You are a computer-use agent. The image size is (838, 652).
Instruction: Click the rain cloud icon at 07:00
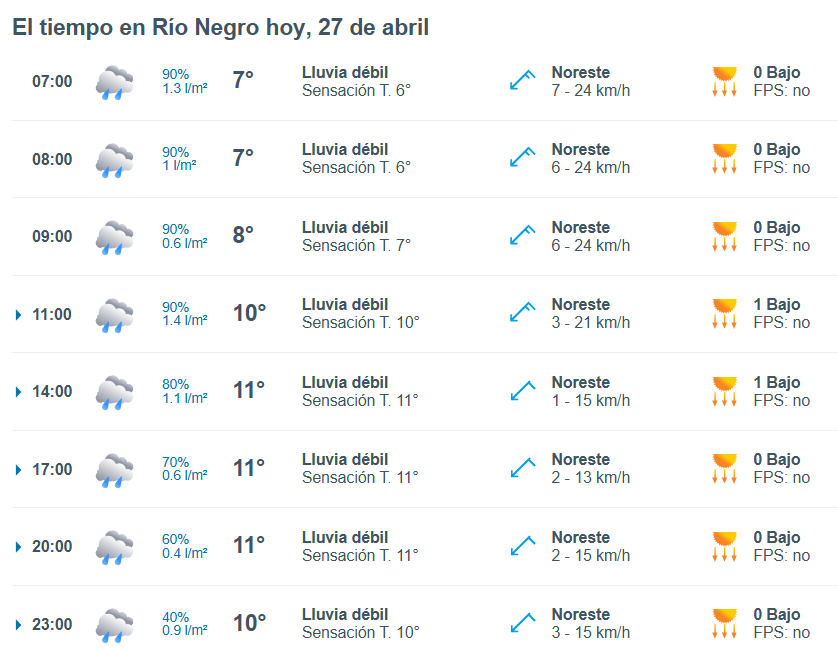[x=115, y=82]
